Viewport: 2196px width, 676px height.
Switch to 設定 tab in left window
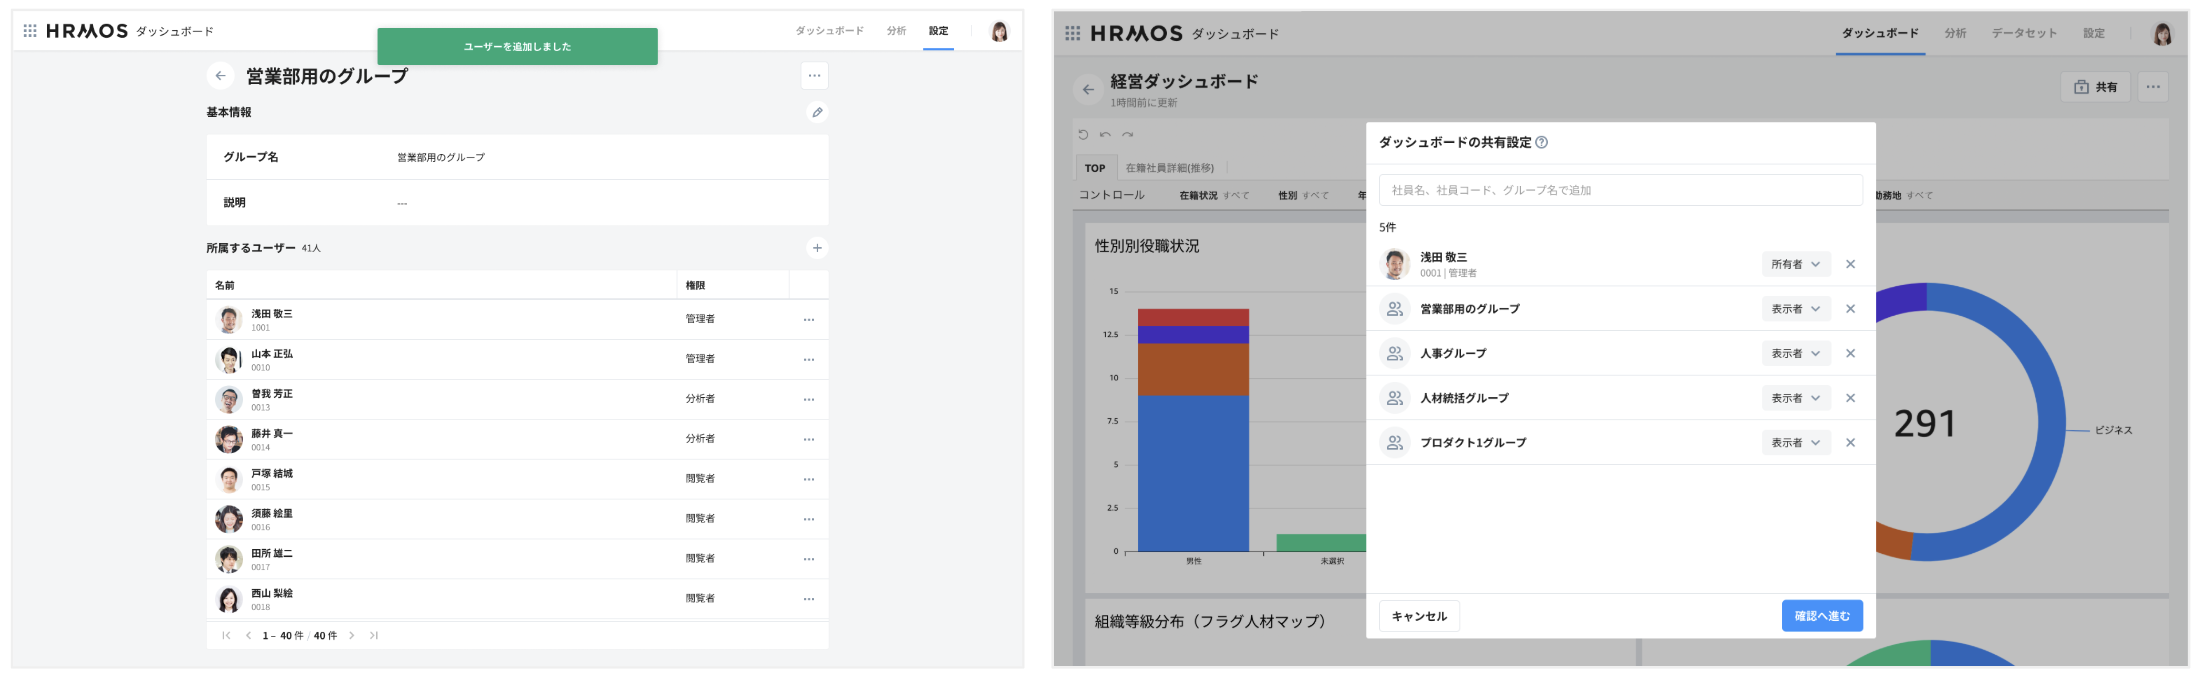coord(938,31)
